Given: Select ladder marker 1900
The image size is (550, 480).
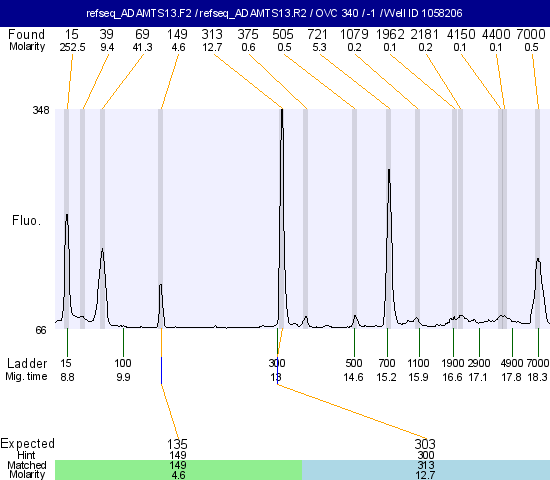Looking at the screenshot, I should pos(453,363).
